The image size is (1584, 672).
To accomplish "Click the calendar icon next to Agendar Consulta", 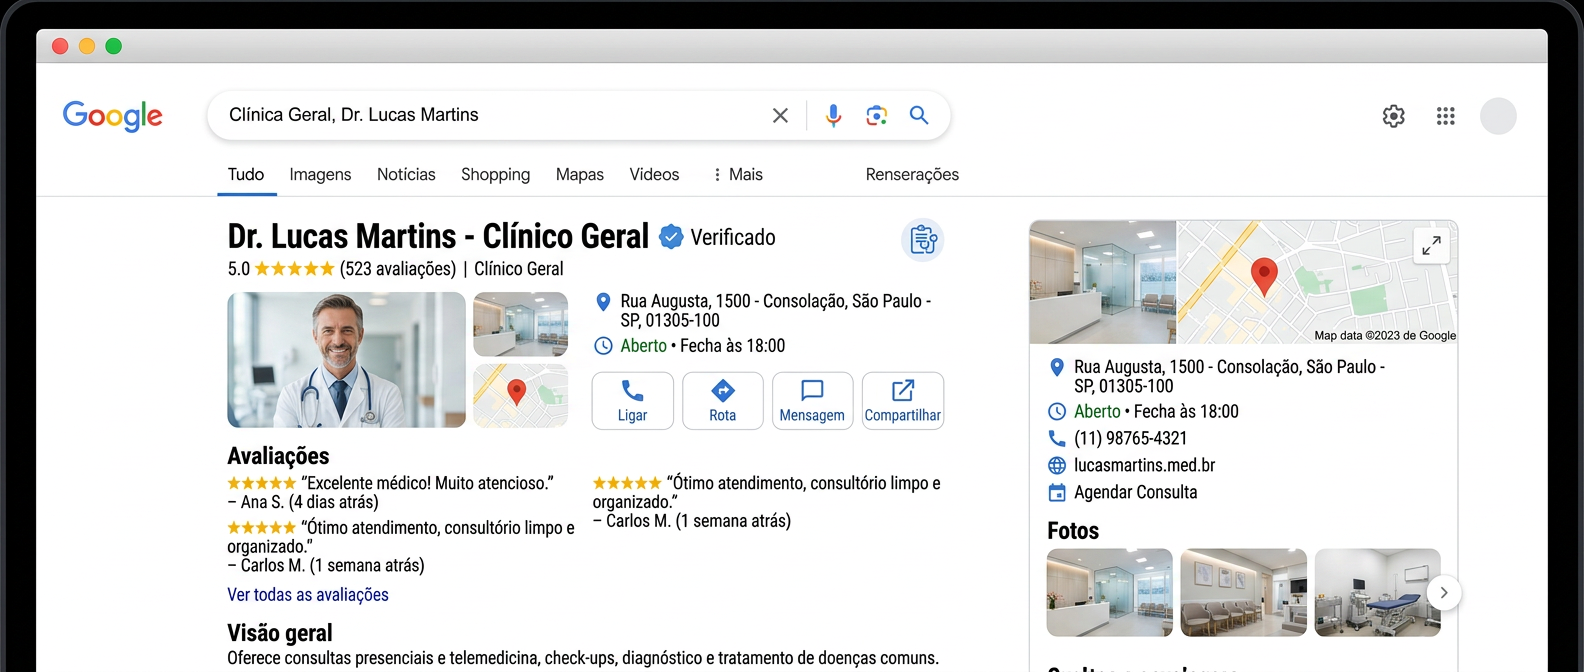I will tap(1057, 492).
